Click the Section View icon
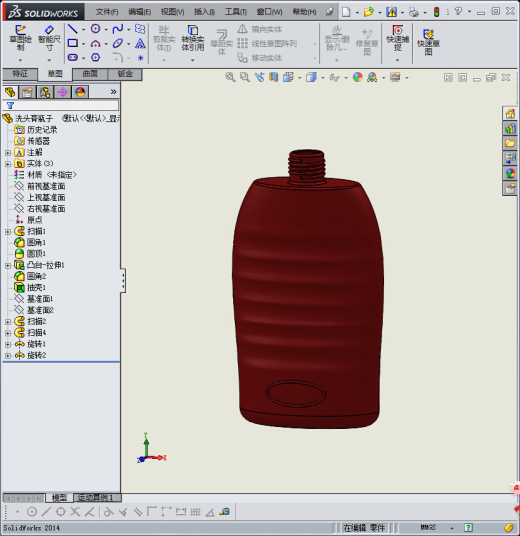This screenshot has height=536, width=520. [x=273, y=77]
